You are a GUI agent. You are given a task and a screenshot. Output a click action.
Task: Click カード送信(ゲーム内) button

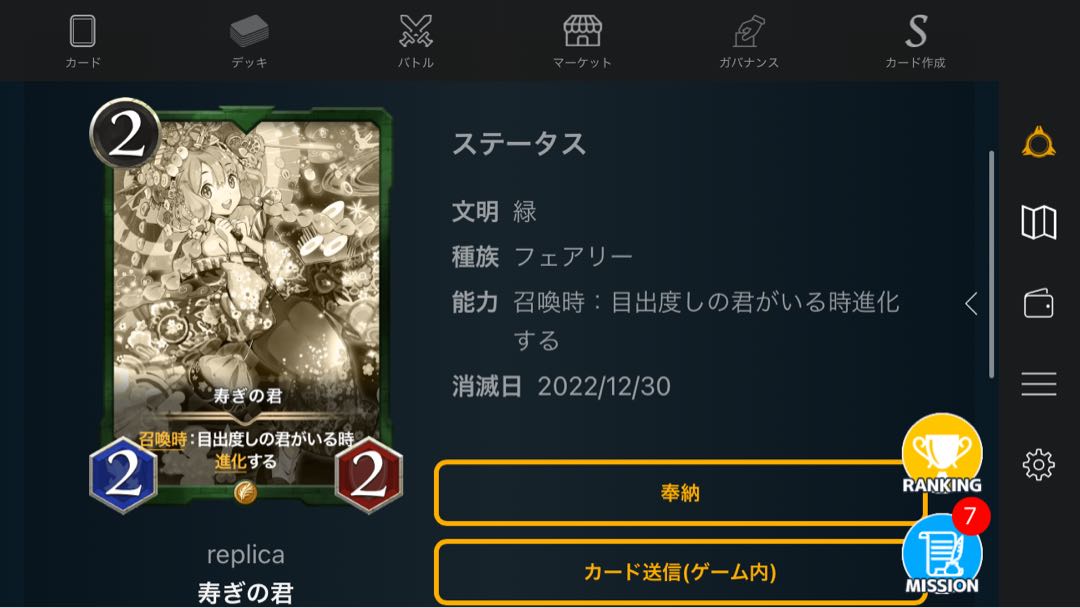tap(679, 572)
